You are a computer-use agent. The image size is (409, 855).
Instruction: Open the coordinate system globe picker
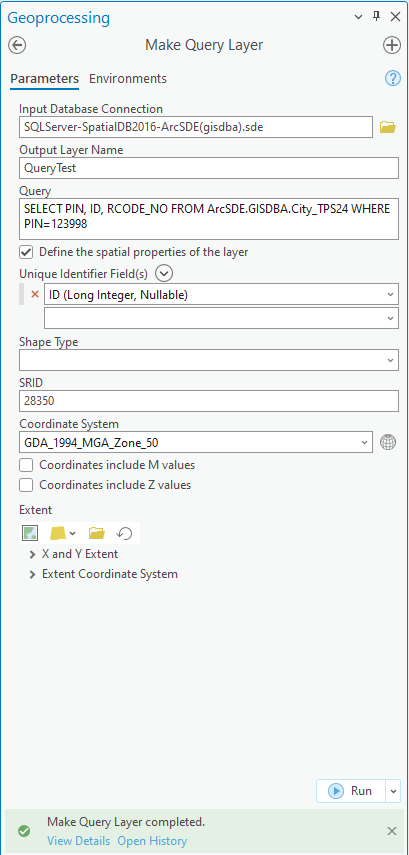[x=388, y=442]
